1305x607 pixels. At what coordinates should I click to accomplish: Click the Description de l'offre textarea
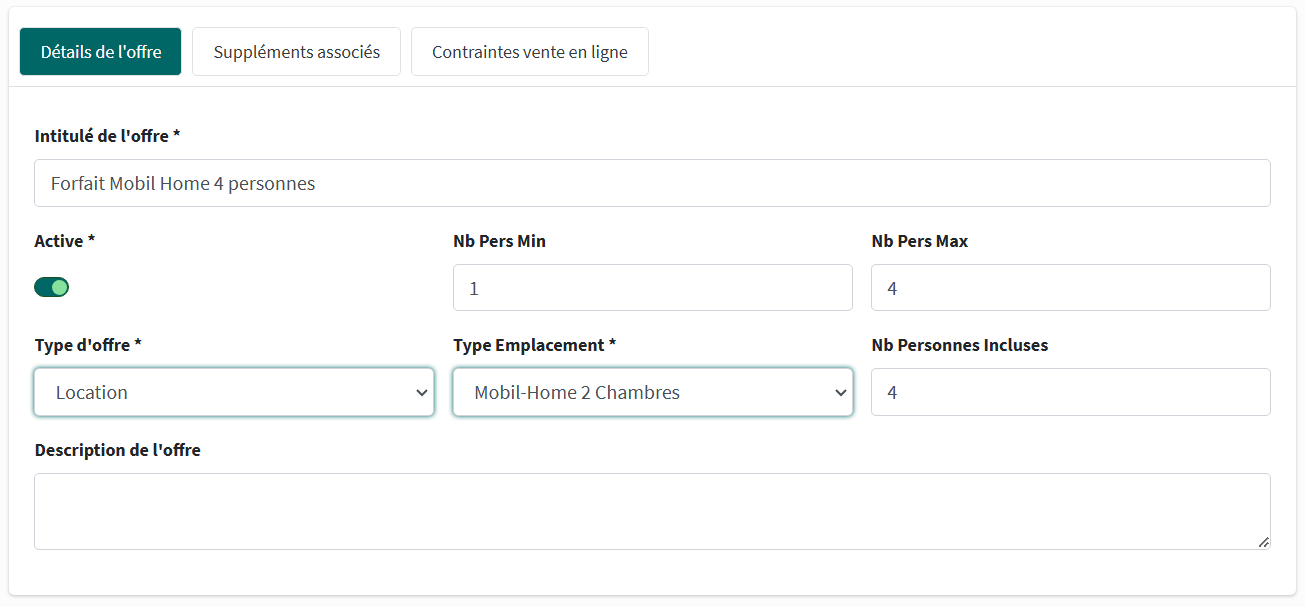pyautogui.click(x=652, y=511)
